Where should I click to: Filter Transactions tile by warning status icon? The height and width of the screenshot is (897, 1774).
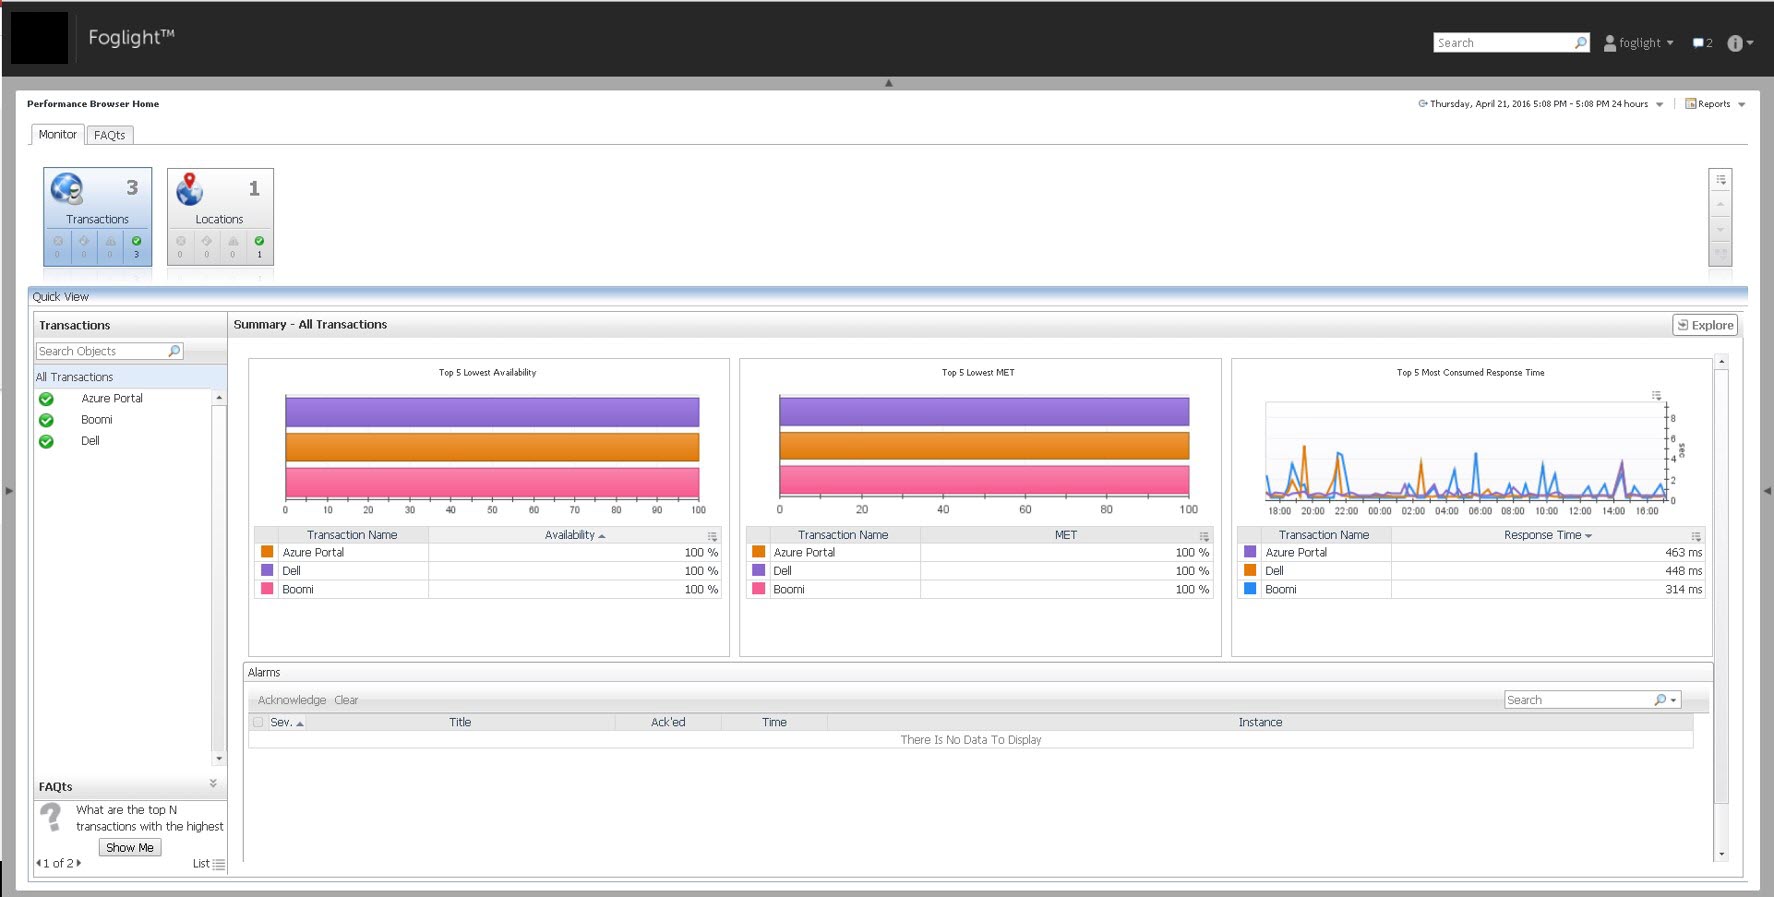(110, 241)
